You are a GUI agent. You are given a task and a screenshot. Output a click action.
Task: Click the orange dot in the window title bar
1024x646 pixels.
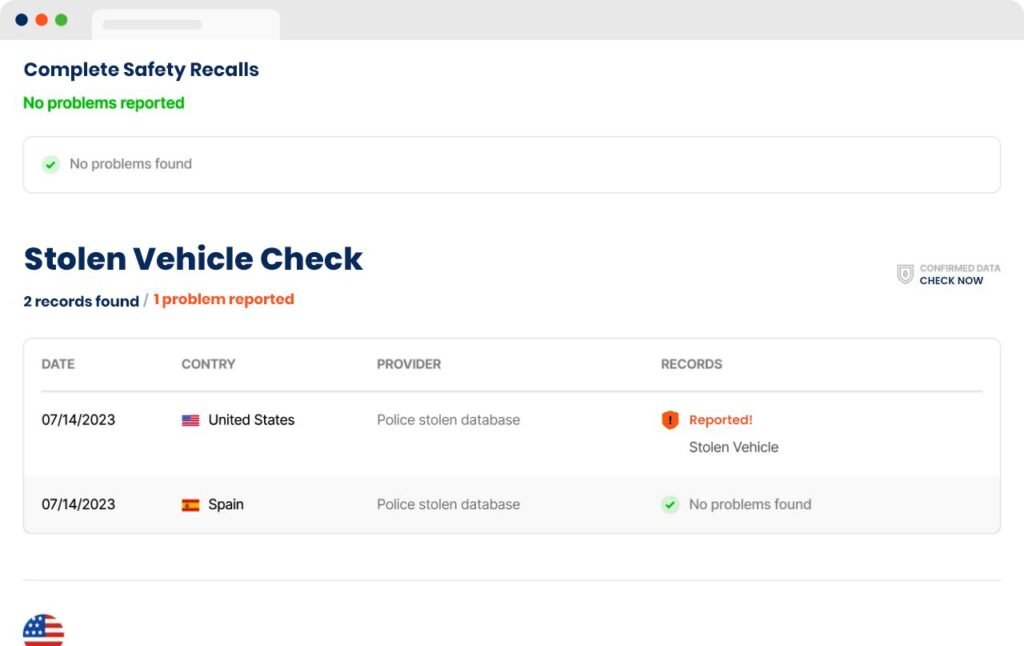41,20
